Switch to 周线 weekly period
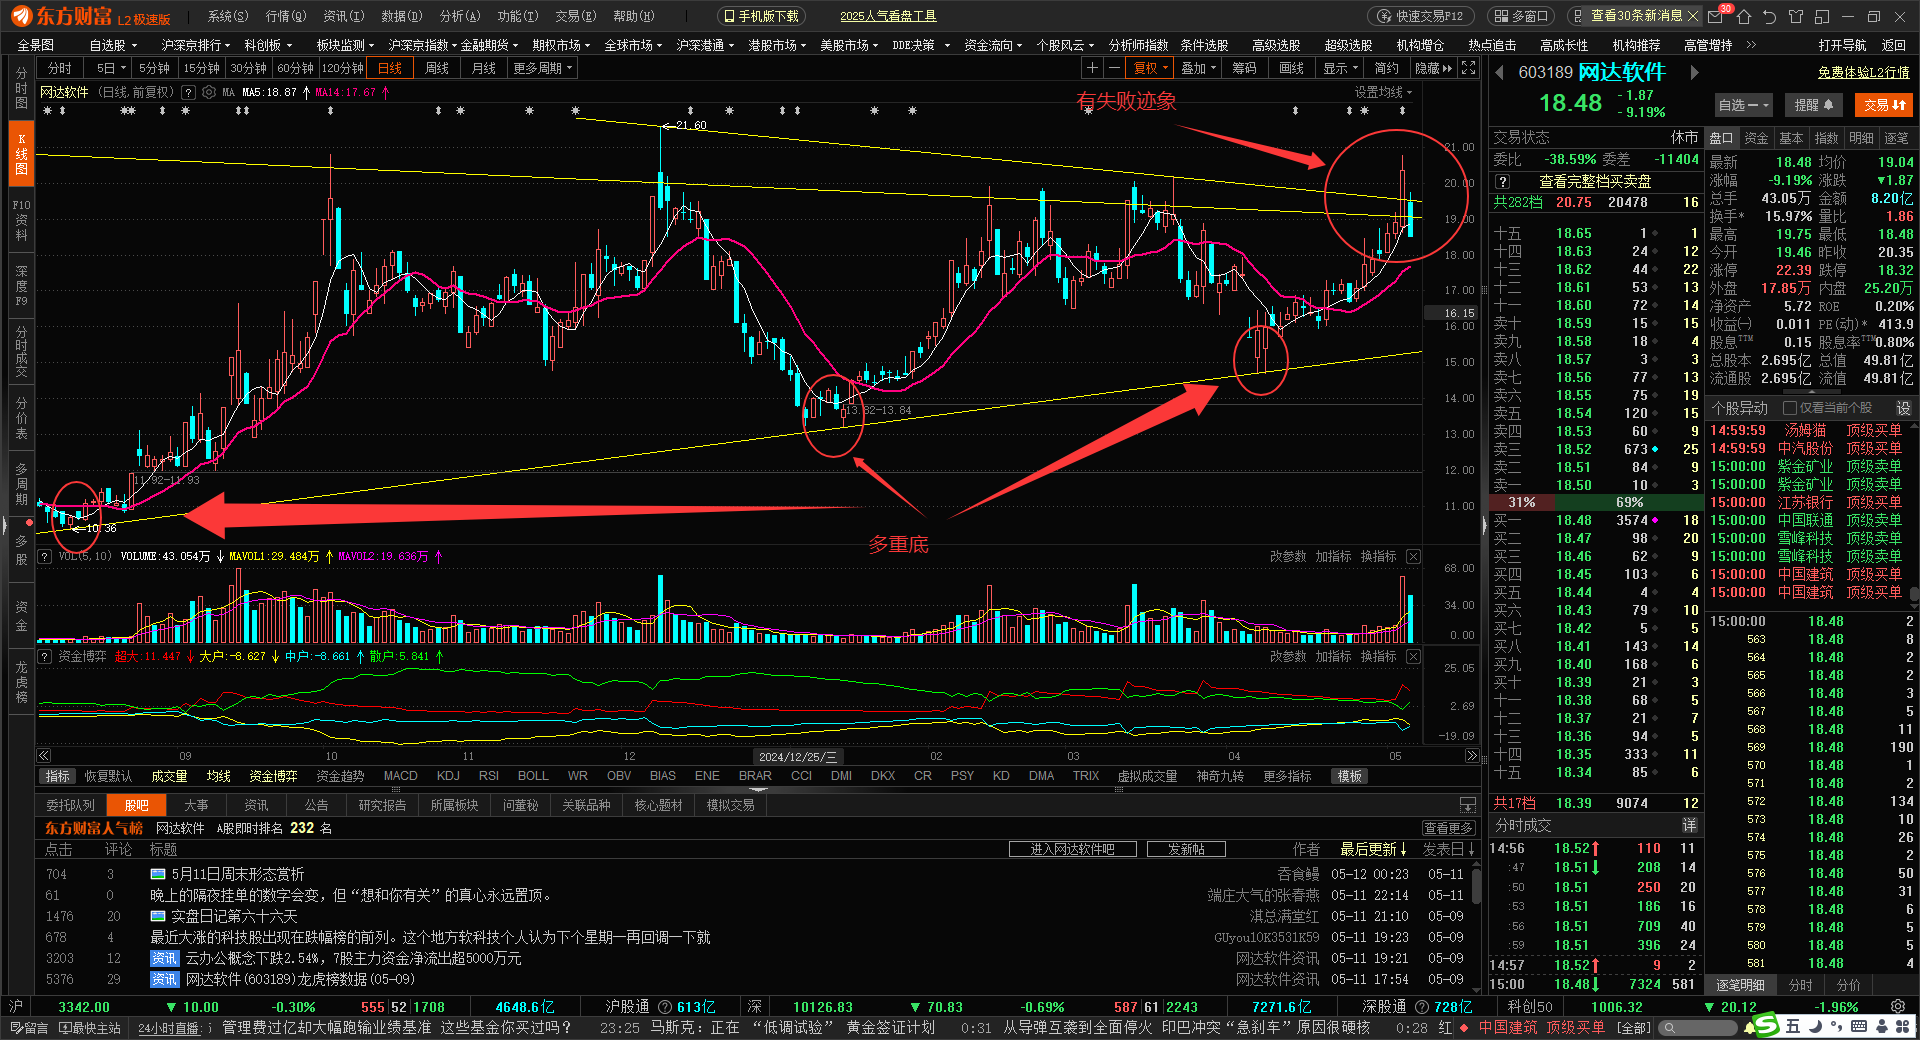Screen dimensions: 1920x1040 [437, 68]
